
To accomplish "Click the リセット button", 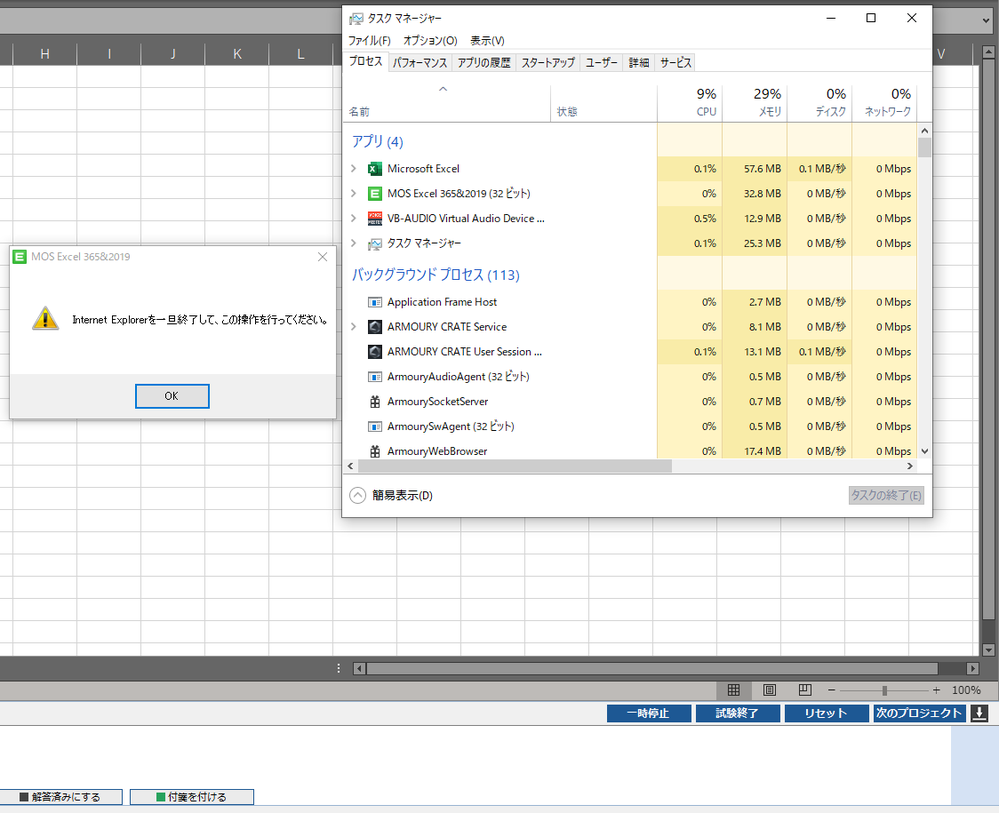I will click(x=826, y=713).
